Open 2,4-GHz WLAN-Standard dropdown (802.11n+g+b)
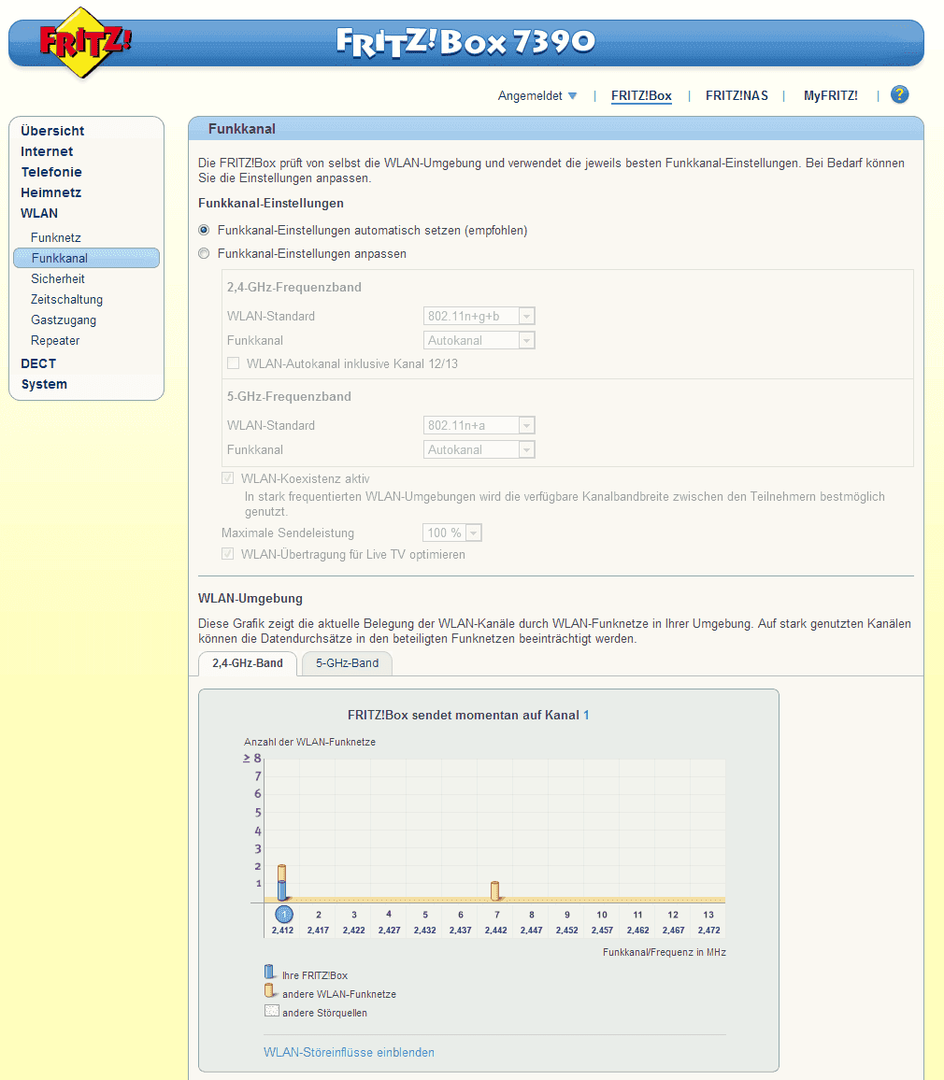Image resolution: width=944 pixels, height=1080 pixels. click(x=479, y=316)
